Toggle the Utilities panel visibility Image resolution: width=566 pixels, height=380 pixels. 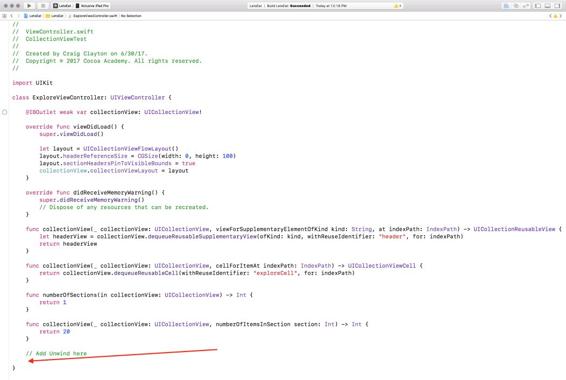tap(557, 6)
